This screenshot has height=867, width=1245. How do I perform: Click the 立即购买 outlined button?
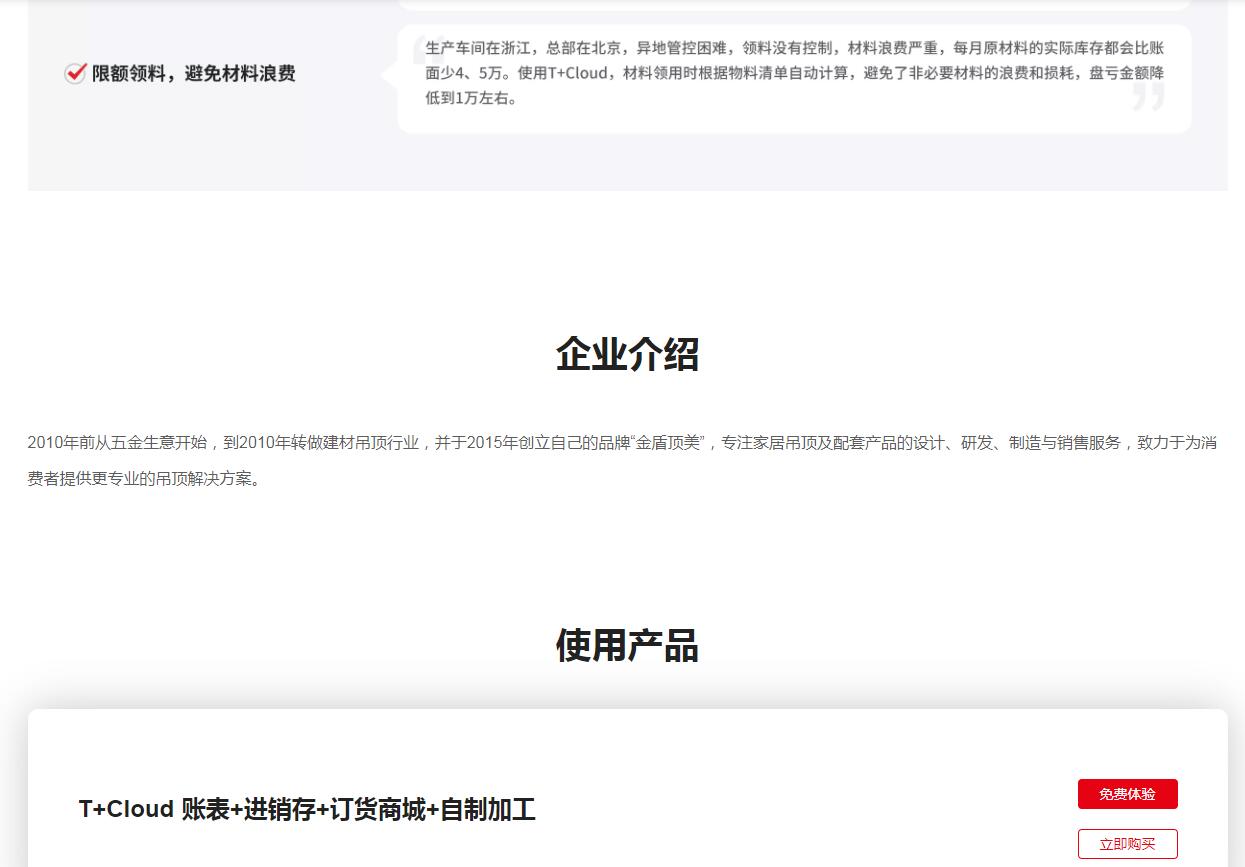1127,844
